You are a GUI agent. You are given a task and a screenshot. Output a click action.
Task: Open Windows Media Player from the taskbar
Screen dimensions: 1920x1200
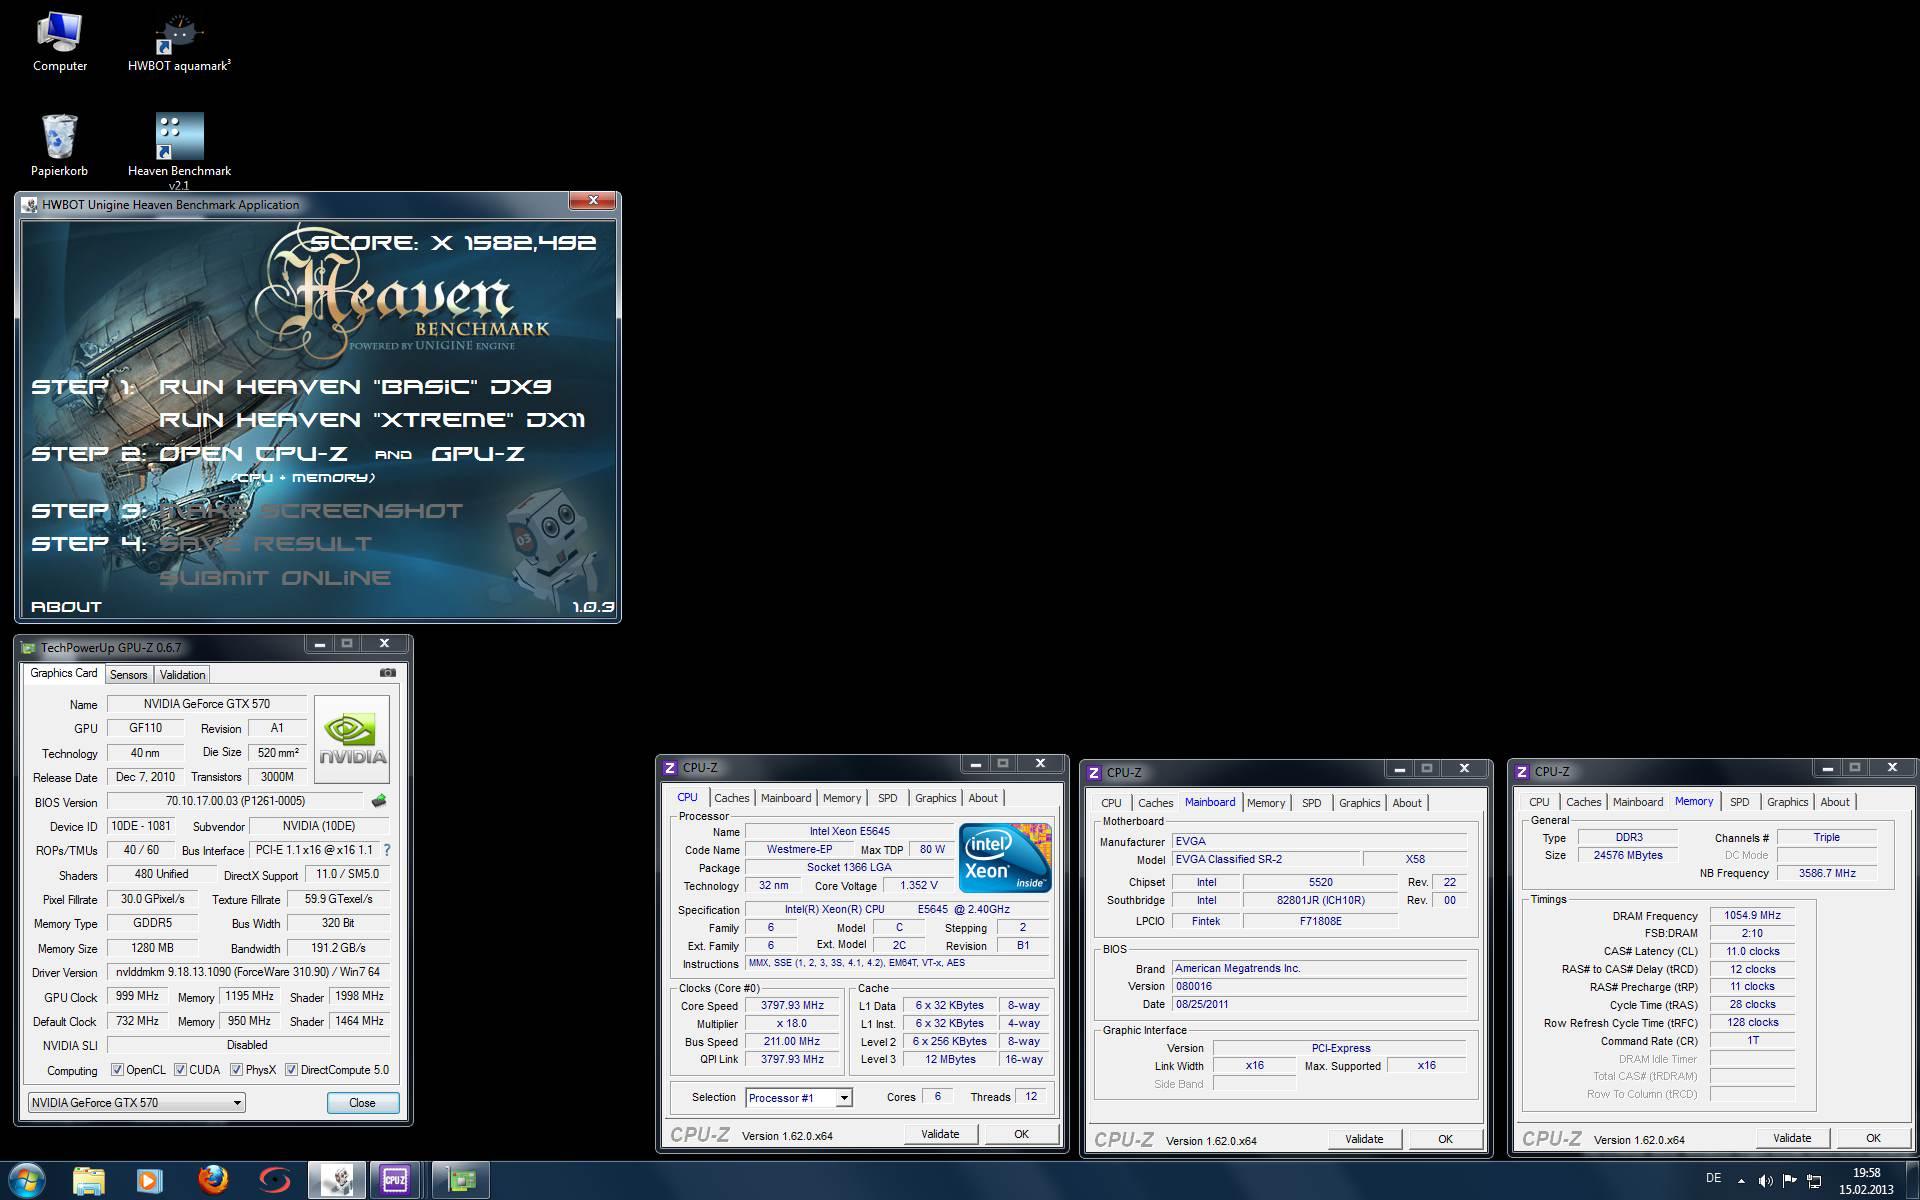(149, 1181)
